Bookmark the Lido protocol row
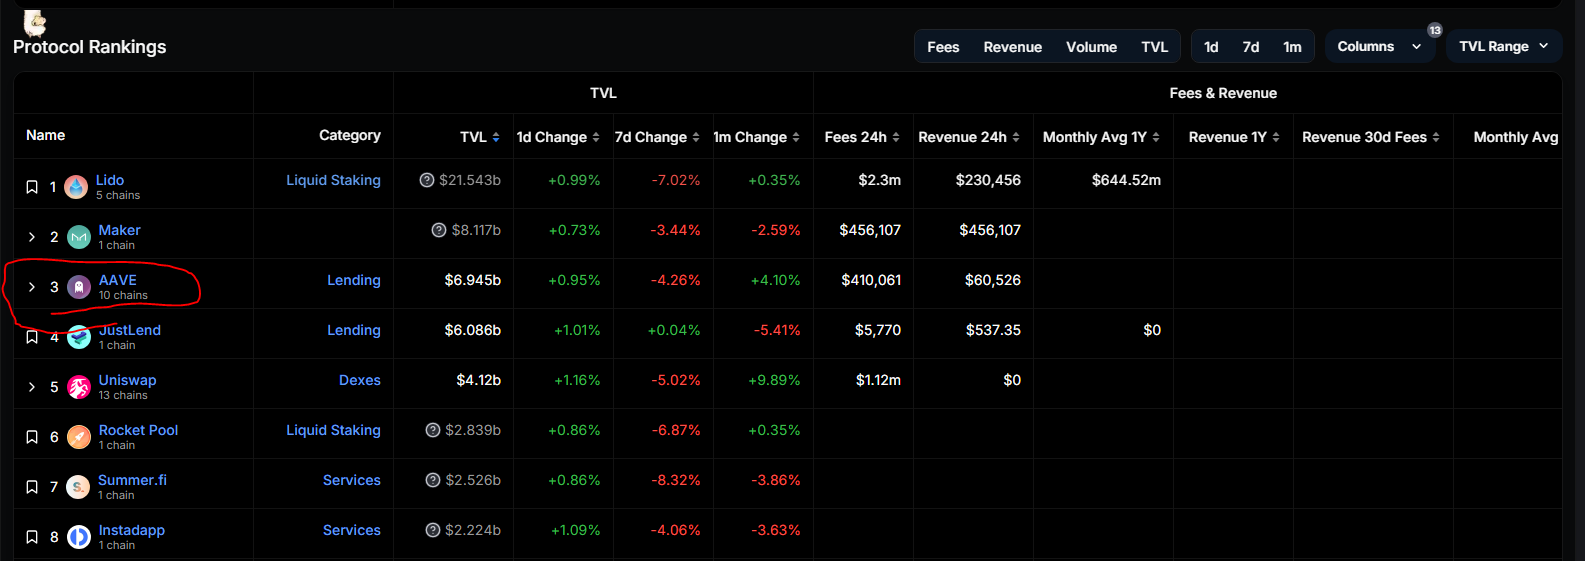Screen dimensions: 1585x561 pyautogui.click(x=32, y=187)
